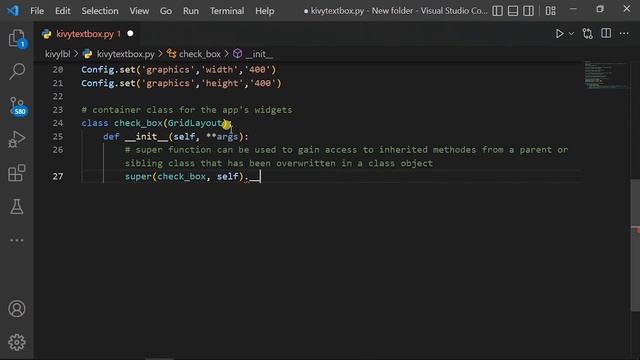
Task: Open the Edit menu
Action: (62, 11)
